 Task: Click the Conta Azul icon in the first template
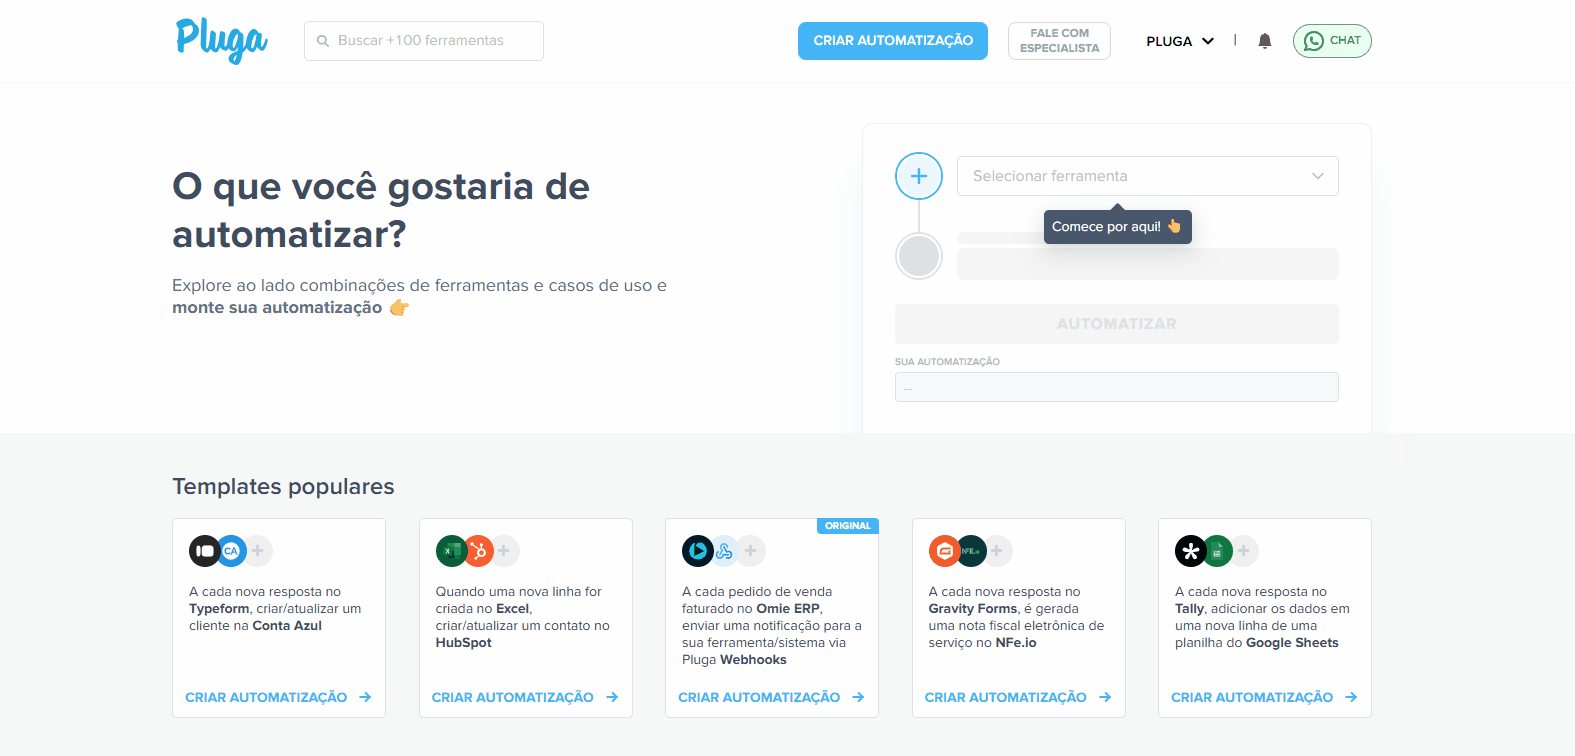pyautogui.click(x=231, y=551)
